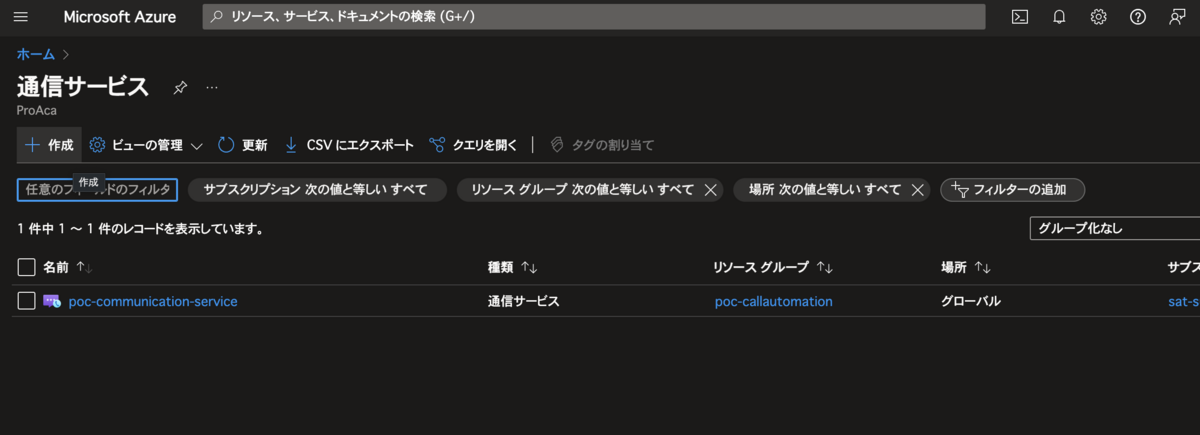The width and height of the screenshot is (1200, 435).
Task: Open the 場所 filter pill
Action: 824,190
